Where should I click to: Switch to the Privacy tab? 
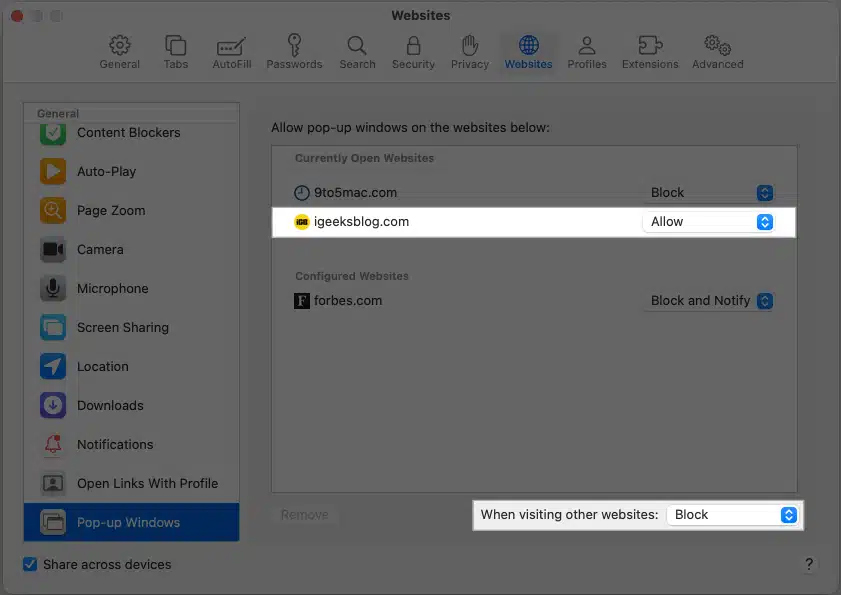(469, 52)
